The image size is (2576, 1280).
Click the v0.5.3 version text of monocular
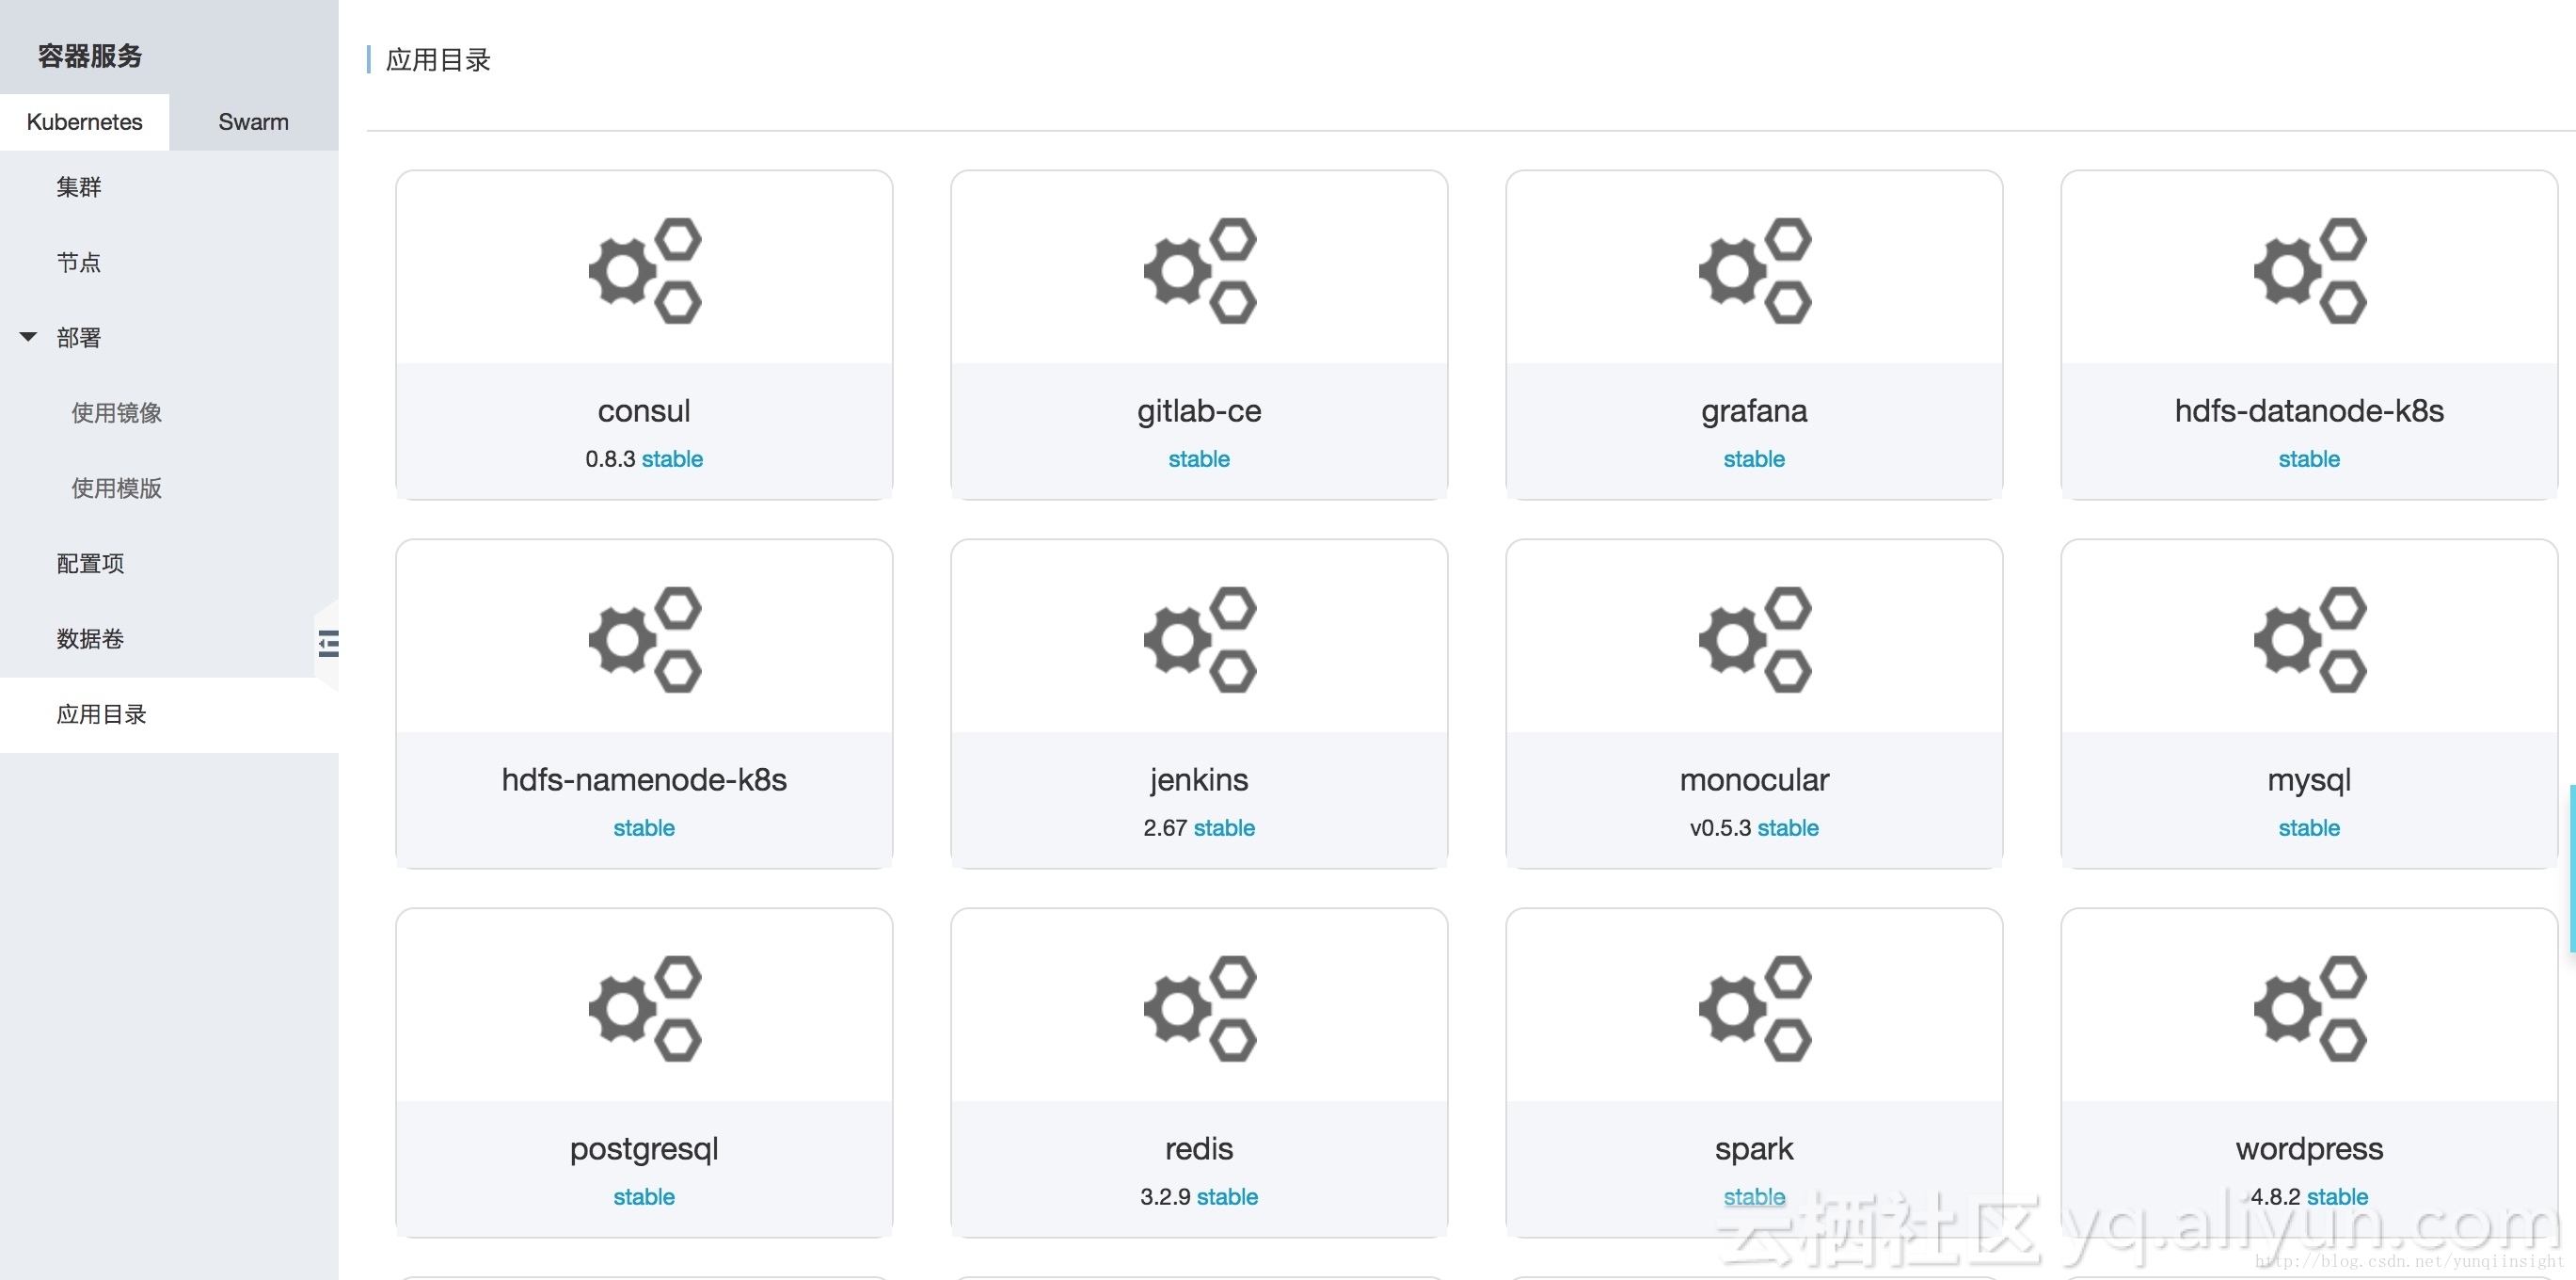(1720, 828)
